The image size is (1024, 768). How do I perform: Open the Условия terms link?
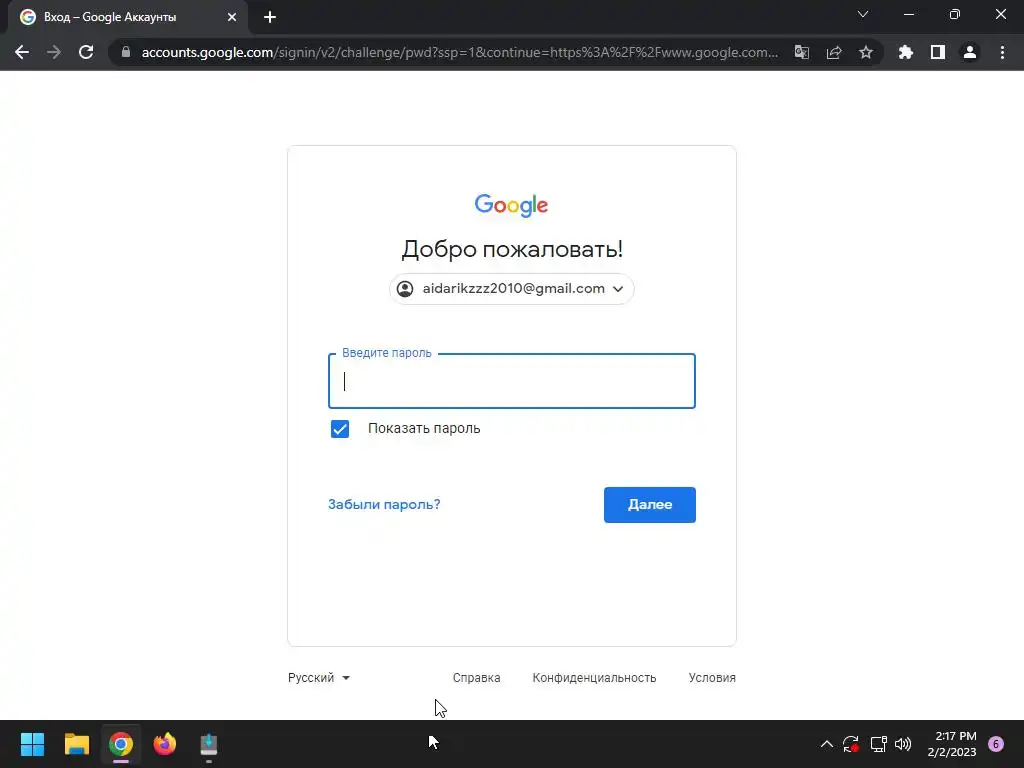(x=712, y=678)
